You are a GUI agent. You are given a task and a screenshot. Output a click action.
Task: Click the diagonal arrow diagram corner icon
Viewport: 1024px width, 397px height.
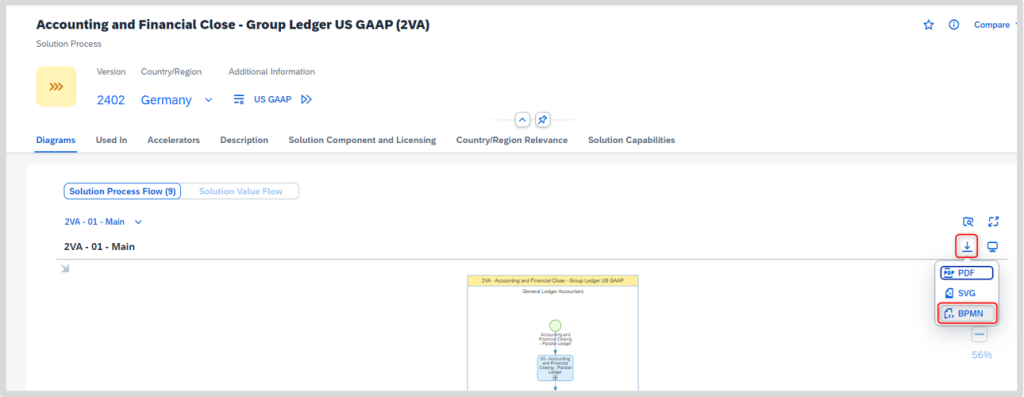click(x=65, y=268)
